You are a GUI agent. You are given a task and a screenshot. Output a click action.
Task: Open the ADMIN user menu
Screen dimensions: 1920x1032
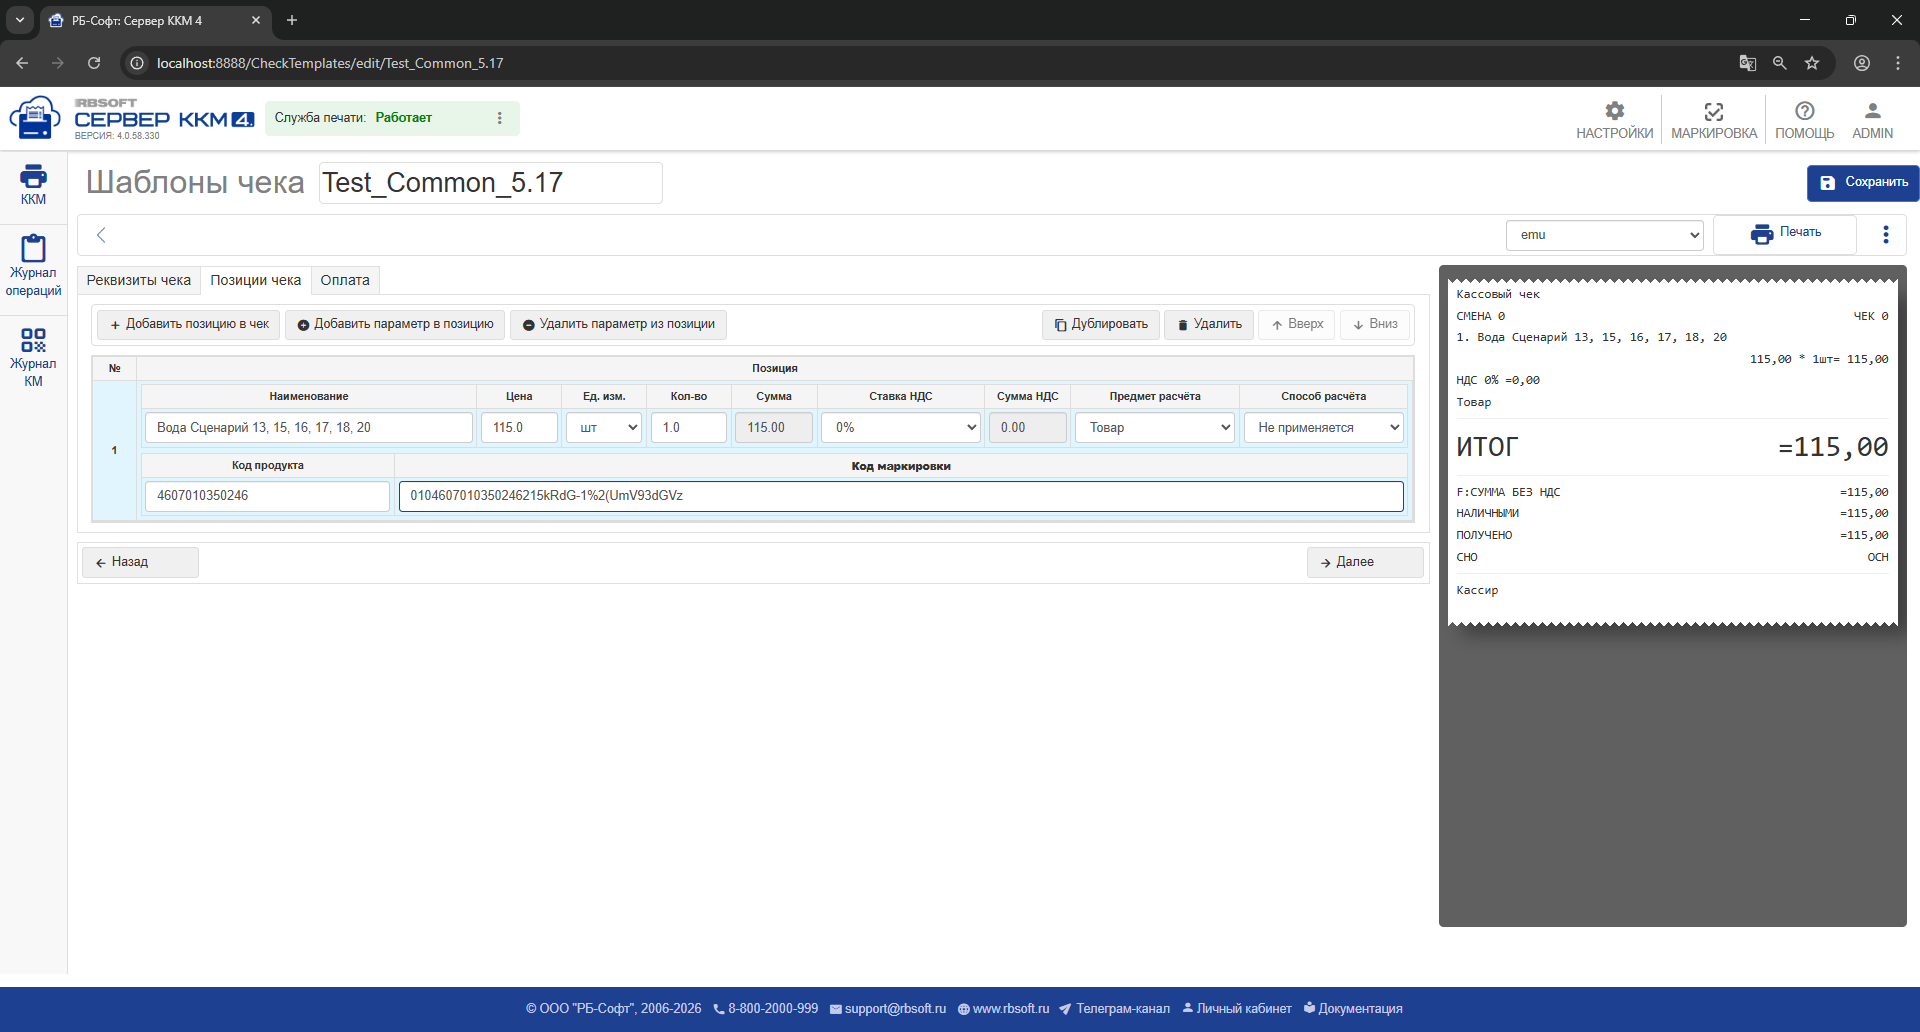pyautogui.click(x=1872, y=120)
